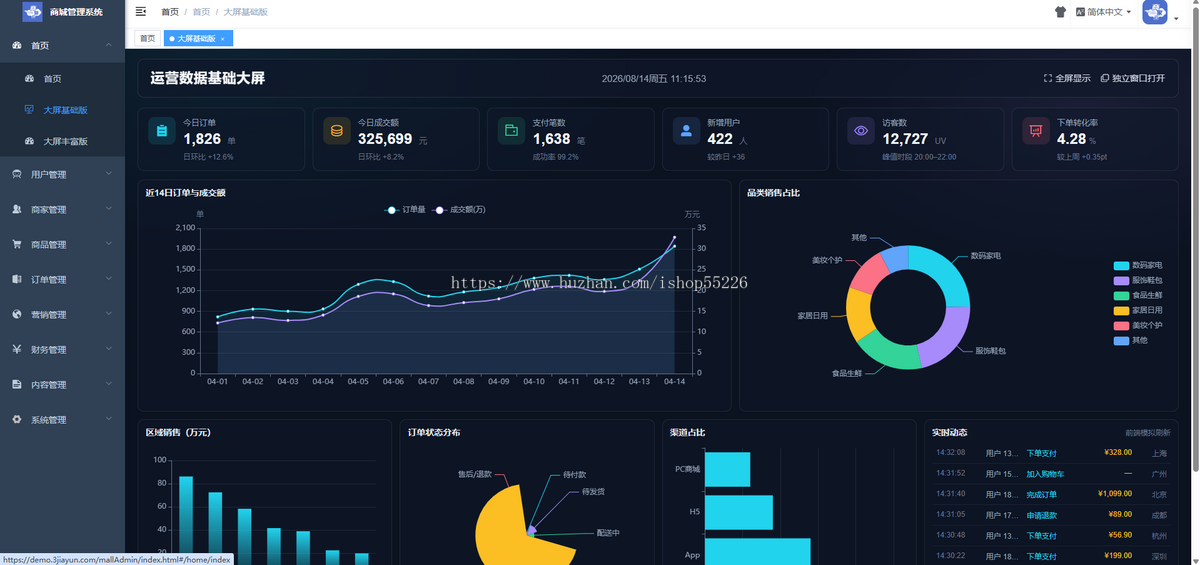Click the 今日成交额 coins icon

[337, 131]
